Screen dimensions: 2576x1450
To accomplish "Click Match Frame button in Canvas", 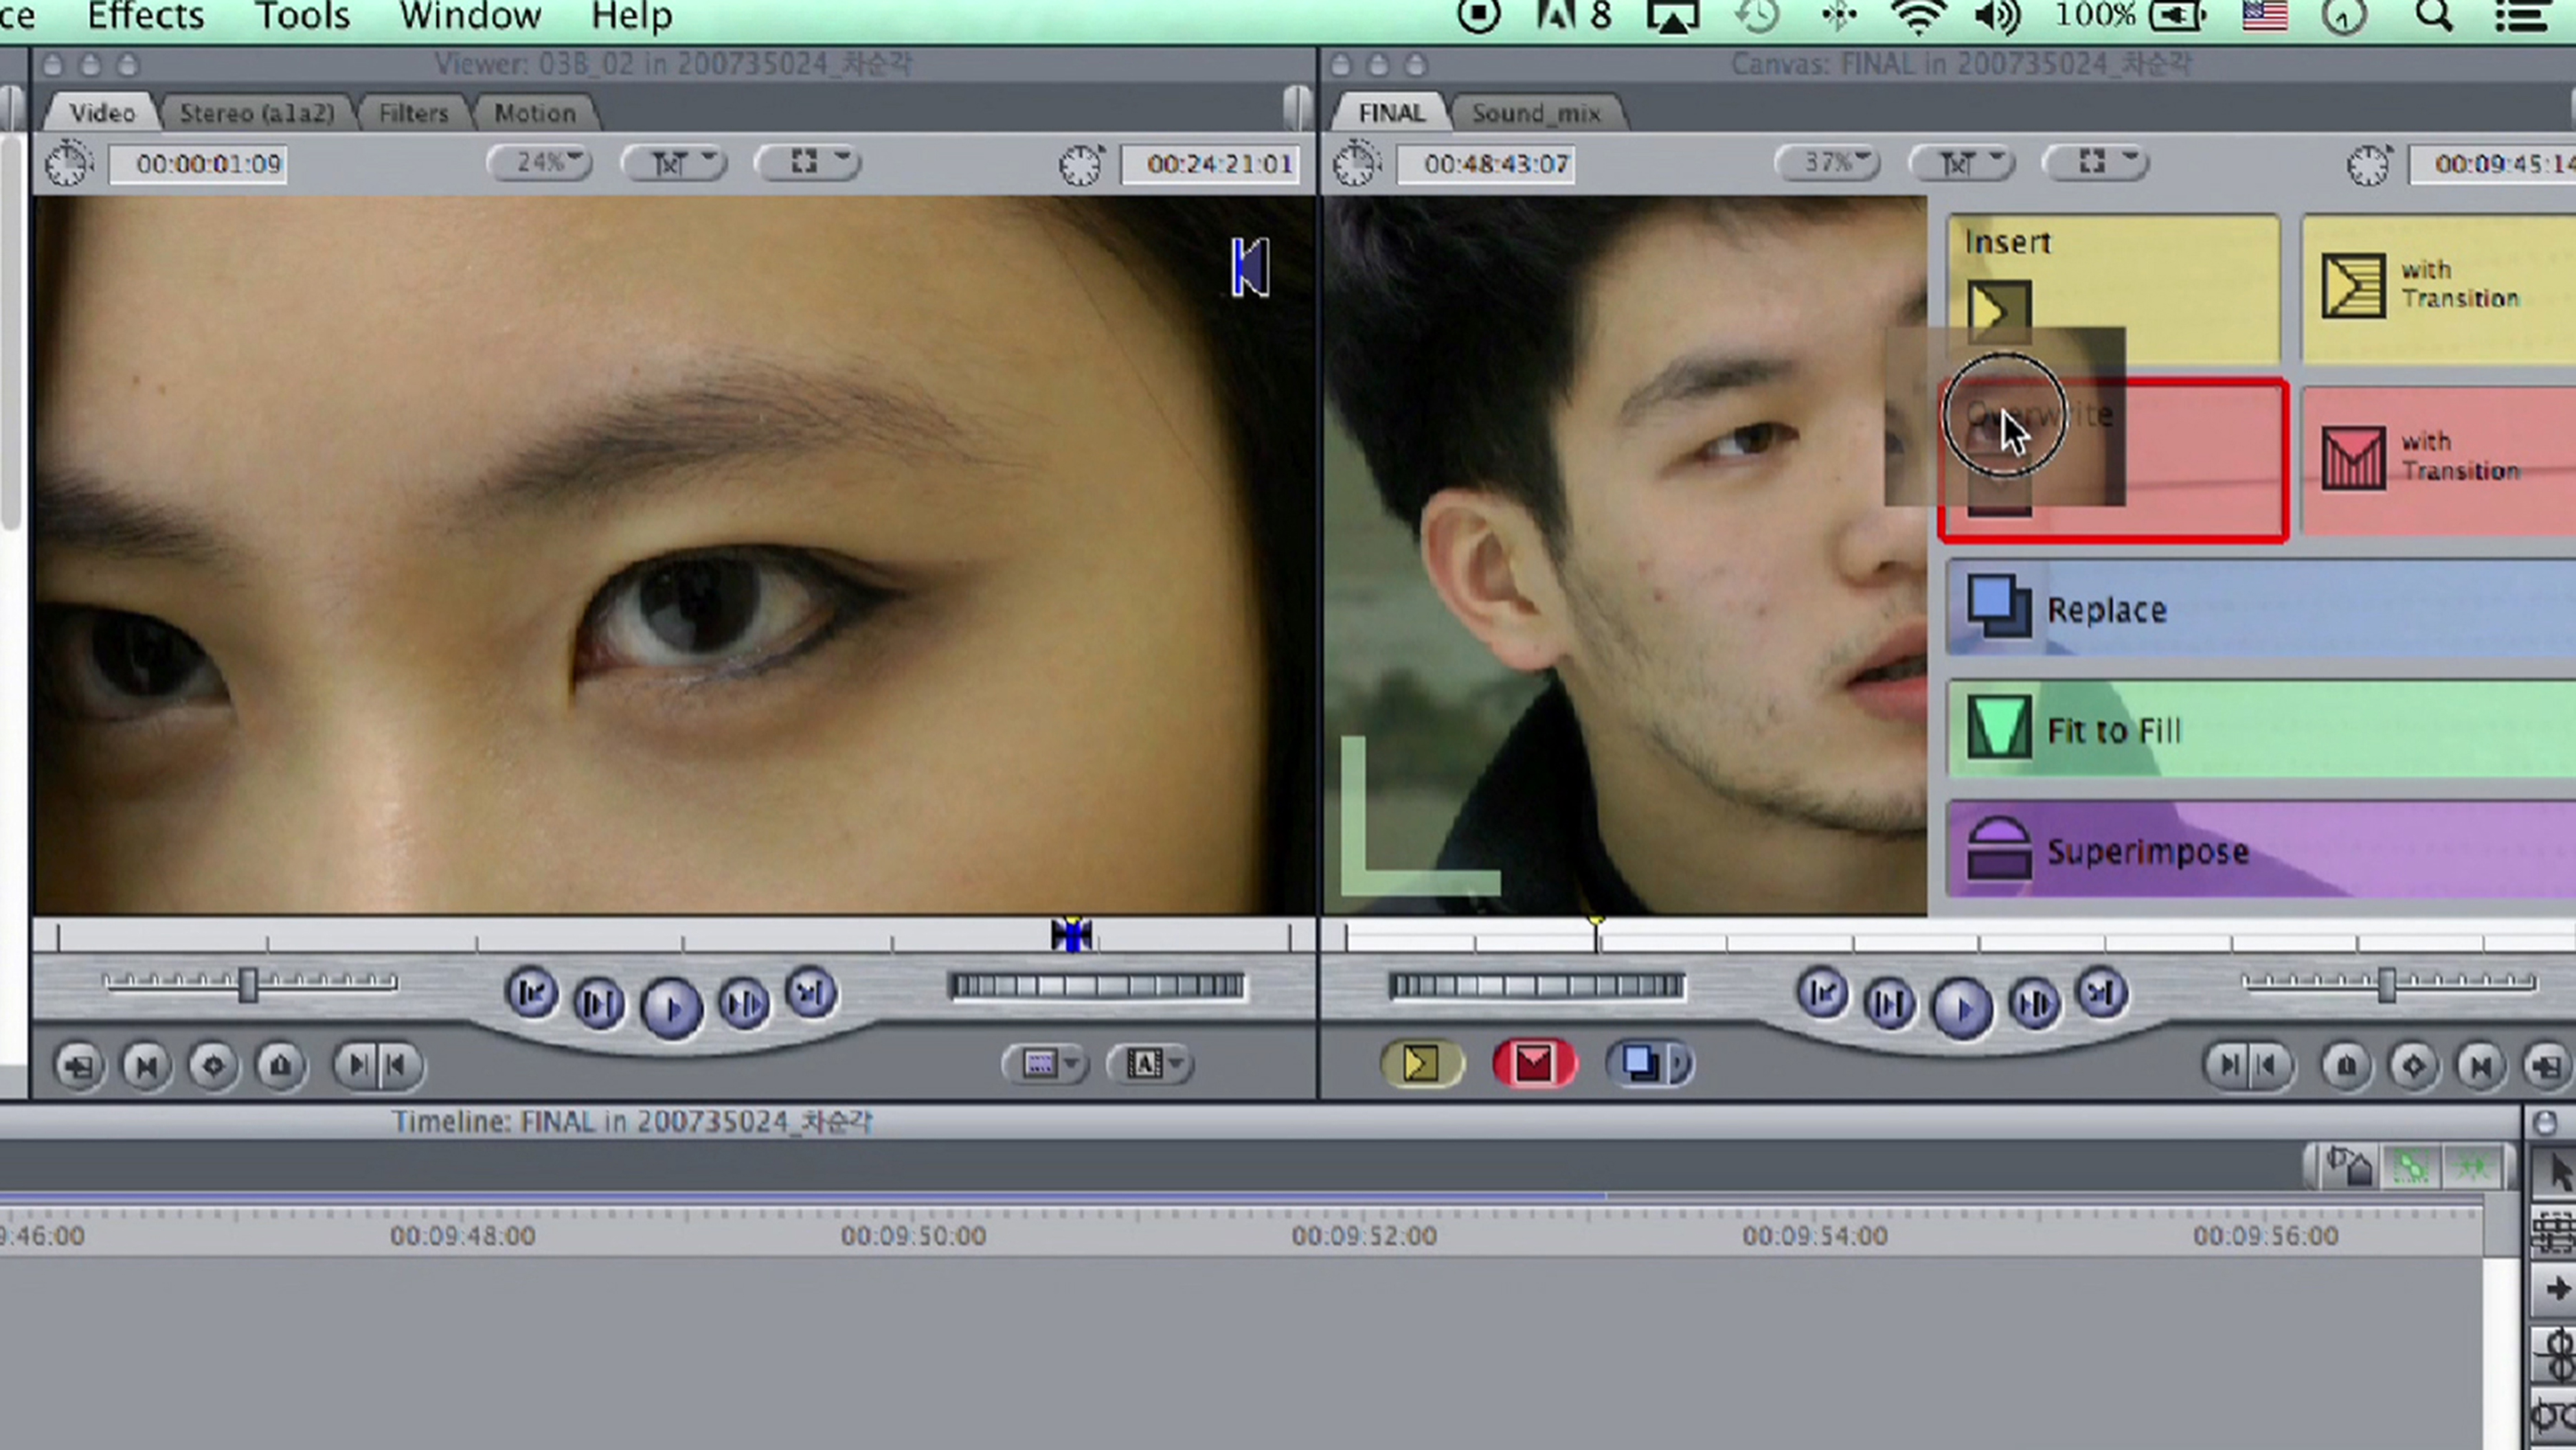I will [2547, 1066].
